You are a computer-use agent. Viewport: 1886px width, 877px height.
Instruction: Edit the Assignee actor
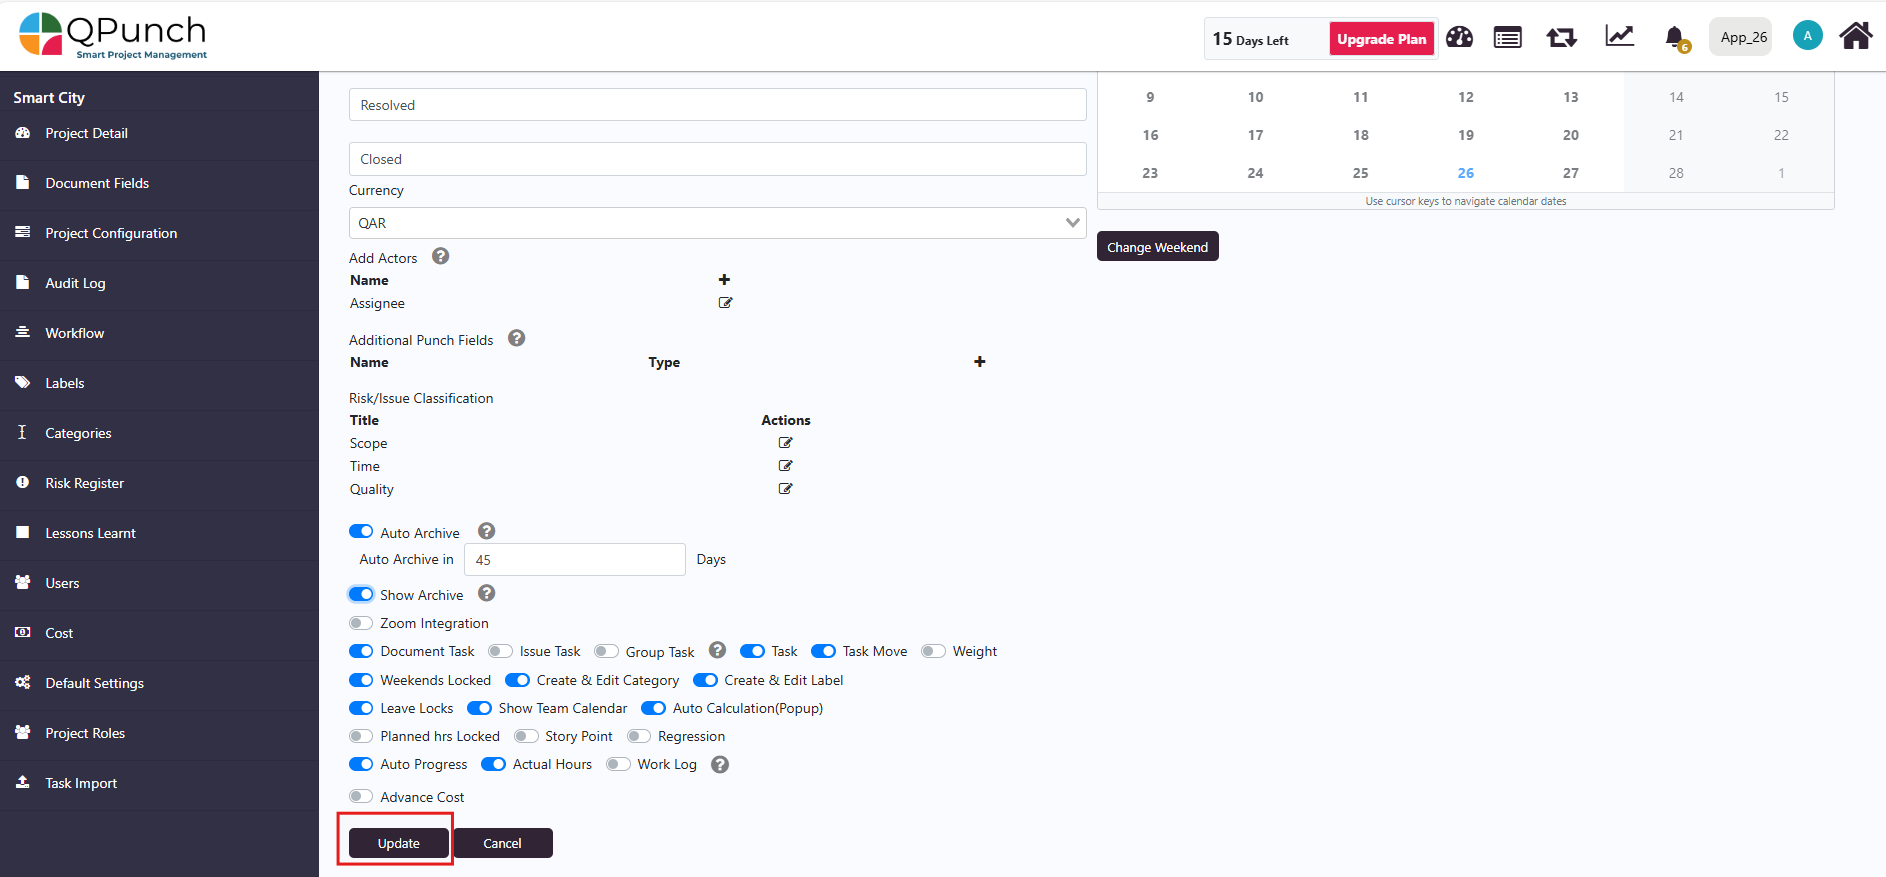click(726, 303)
